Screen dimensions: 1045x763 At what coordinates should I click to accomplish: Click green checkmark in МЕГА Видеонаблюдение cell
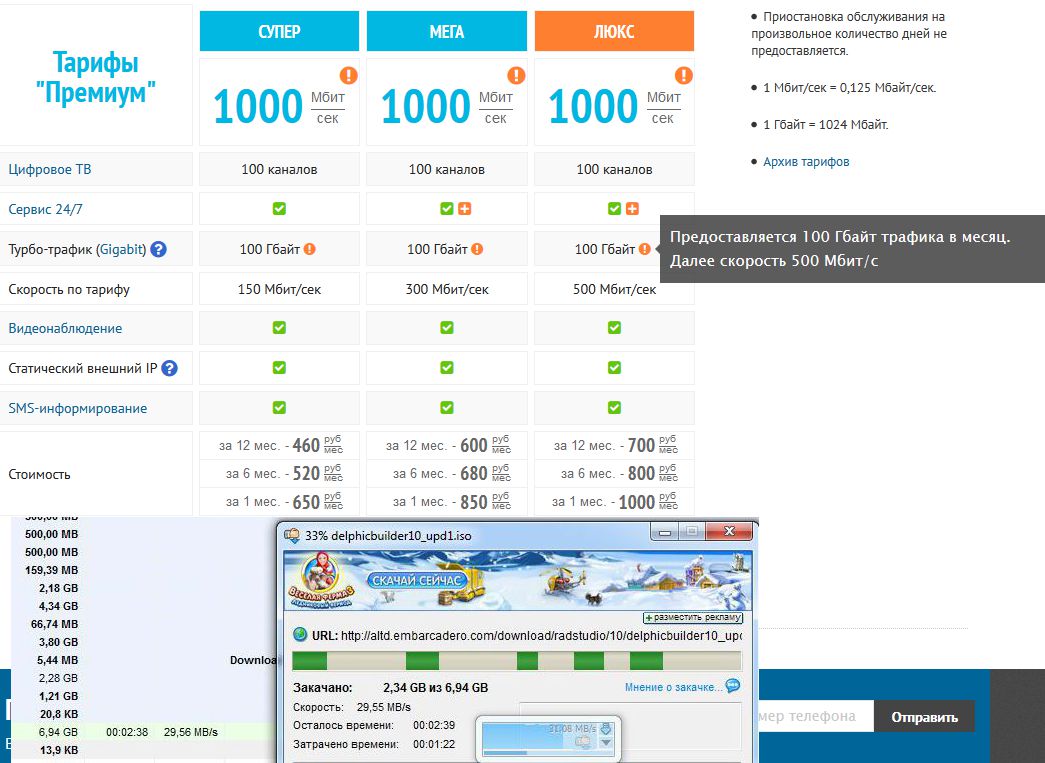[x=447, y=328]
